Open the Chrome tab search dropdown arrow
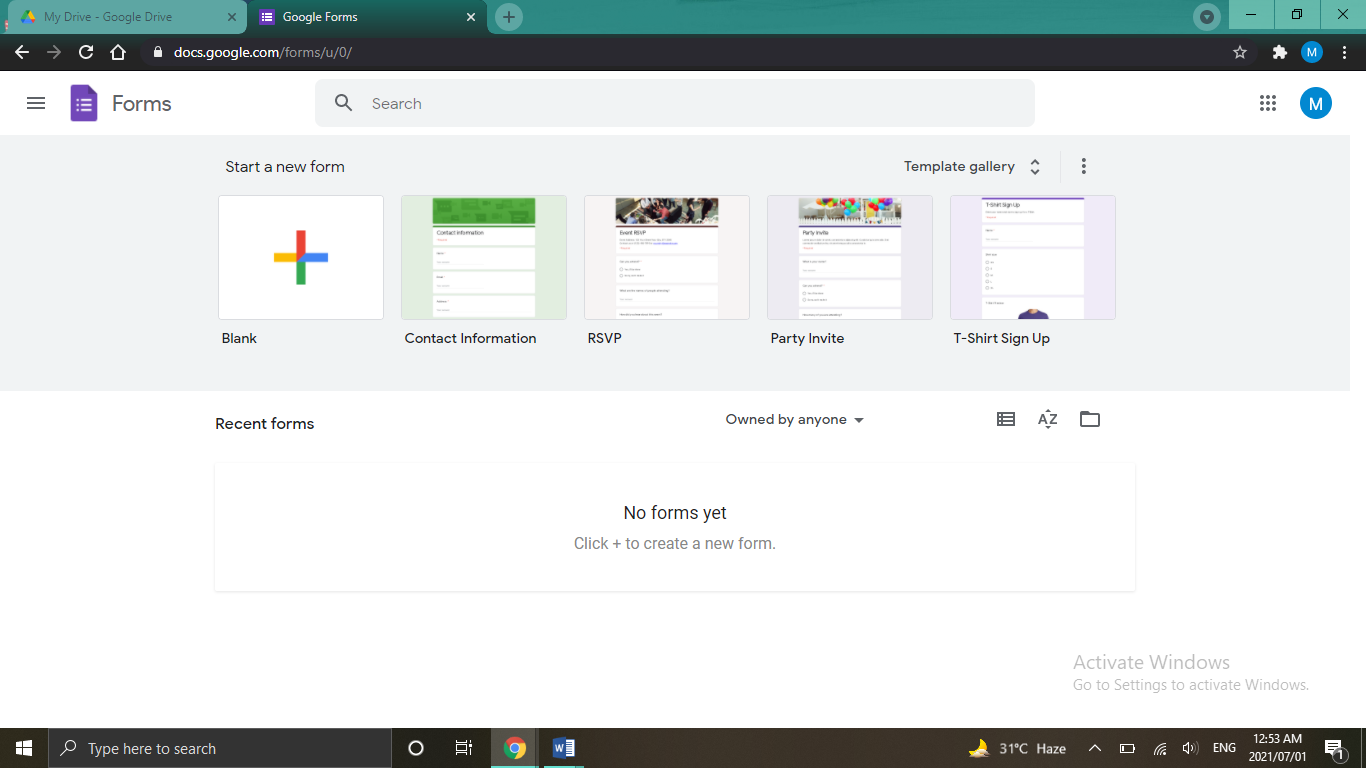 tap(1208, 17)
